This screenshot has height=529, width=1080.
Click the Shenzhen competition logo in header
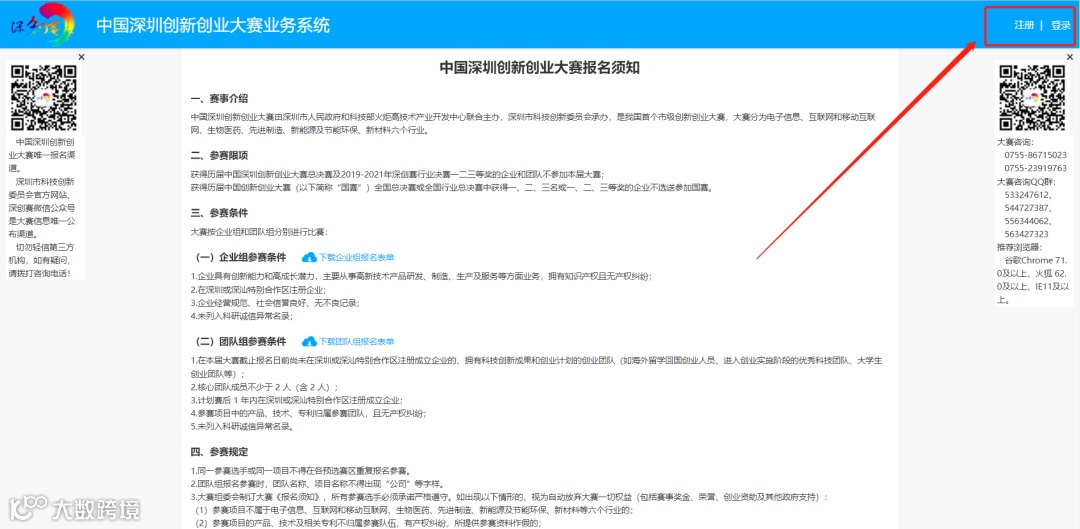41,24
